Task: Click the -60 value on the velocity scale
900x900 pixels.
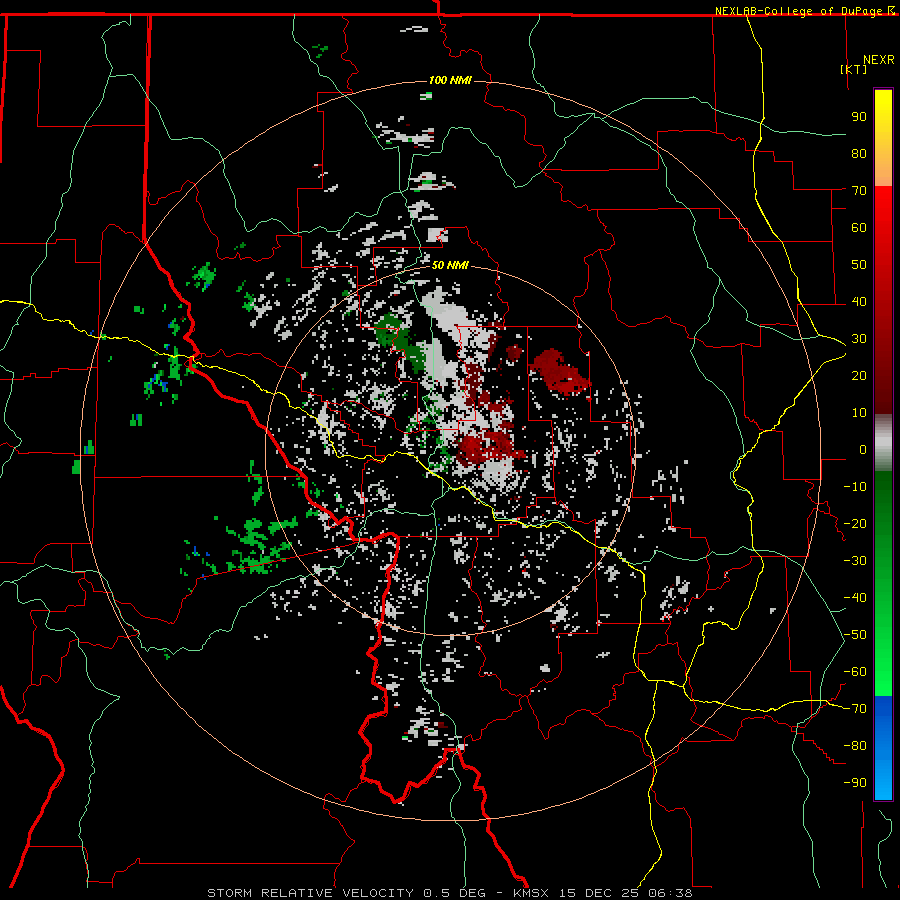Action: click(x=855, y=672)
